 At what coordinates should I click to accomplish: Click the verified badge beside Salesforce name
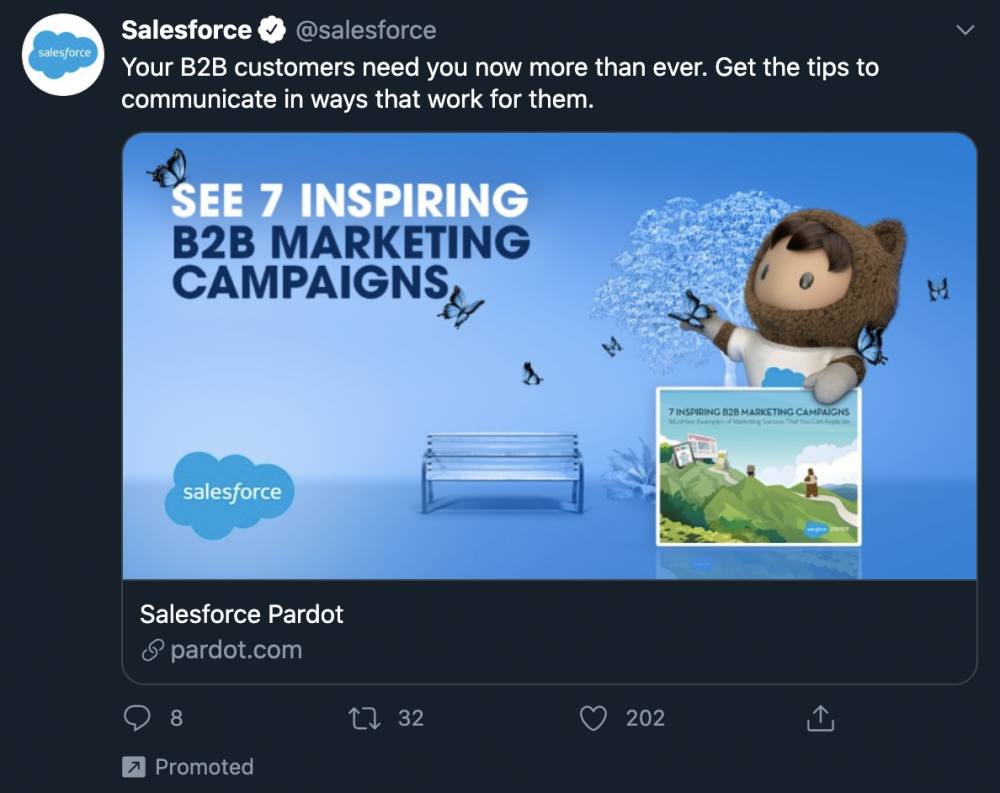click(x=272, y=31)
